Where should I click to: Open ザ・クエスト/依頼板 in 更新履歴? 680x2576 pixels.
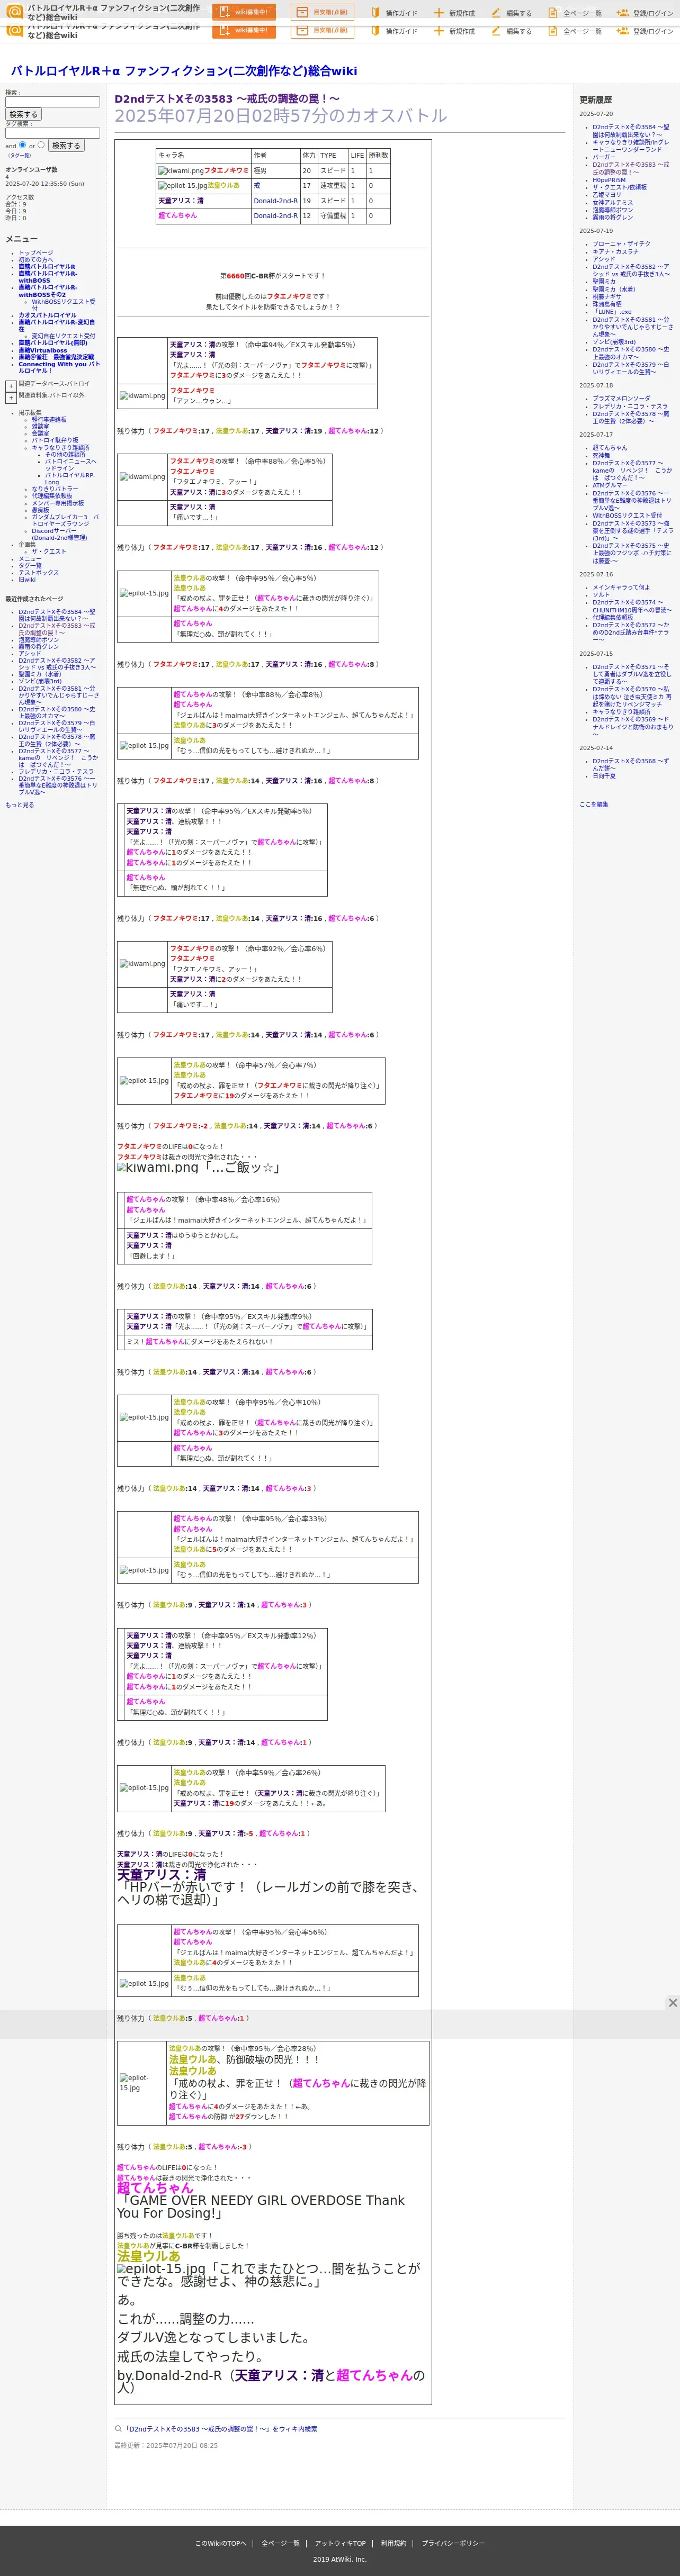[619, 187]
